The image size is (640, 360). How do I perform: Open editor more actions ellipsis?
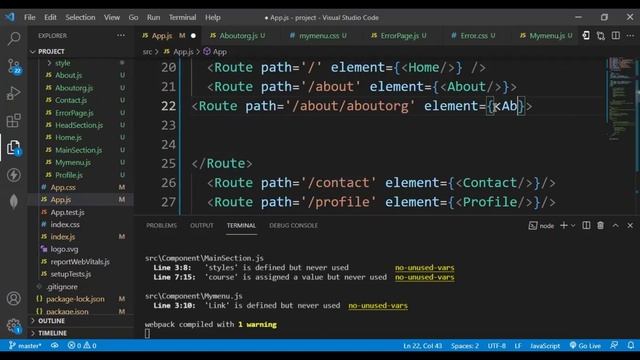(x=630, y=36)
